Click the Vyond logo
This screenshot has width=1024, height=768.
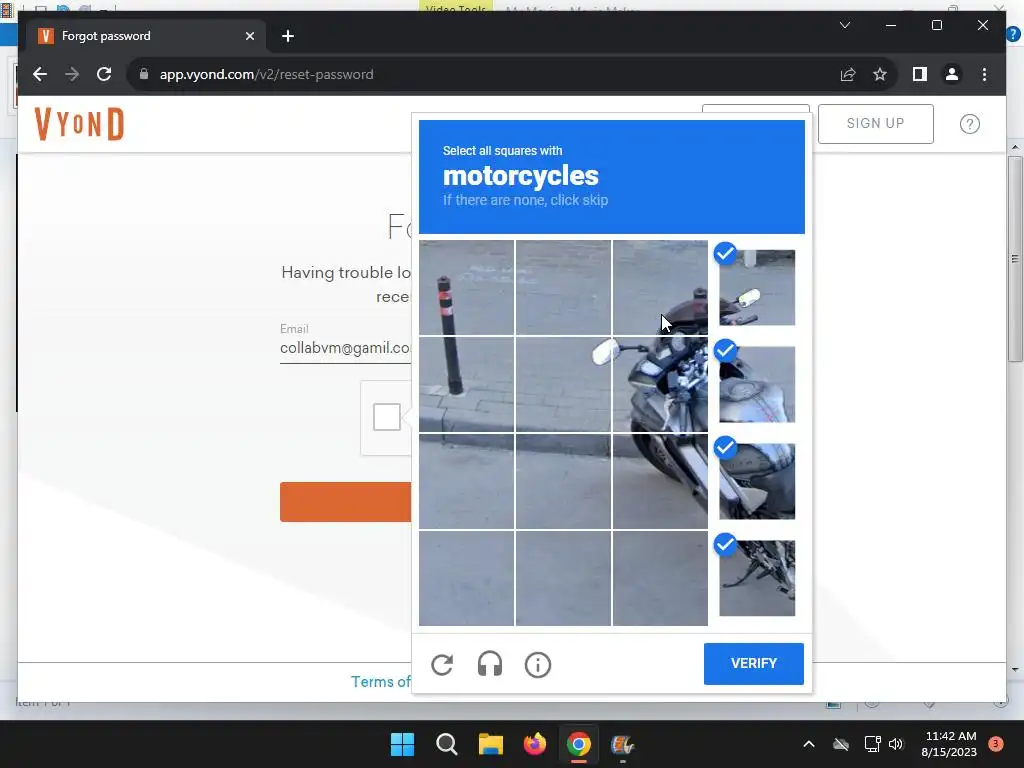point(79,123)
